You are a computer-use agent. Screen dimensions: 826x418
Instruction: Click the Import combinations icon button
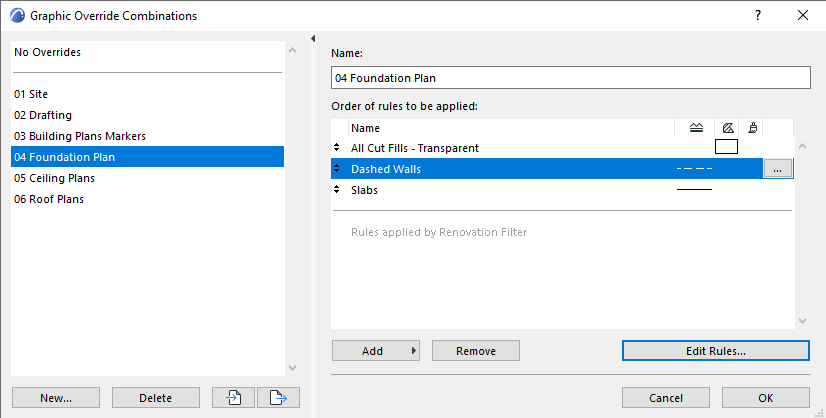(233, 398)
